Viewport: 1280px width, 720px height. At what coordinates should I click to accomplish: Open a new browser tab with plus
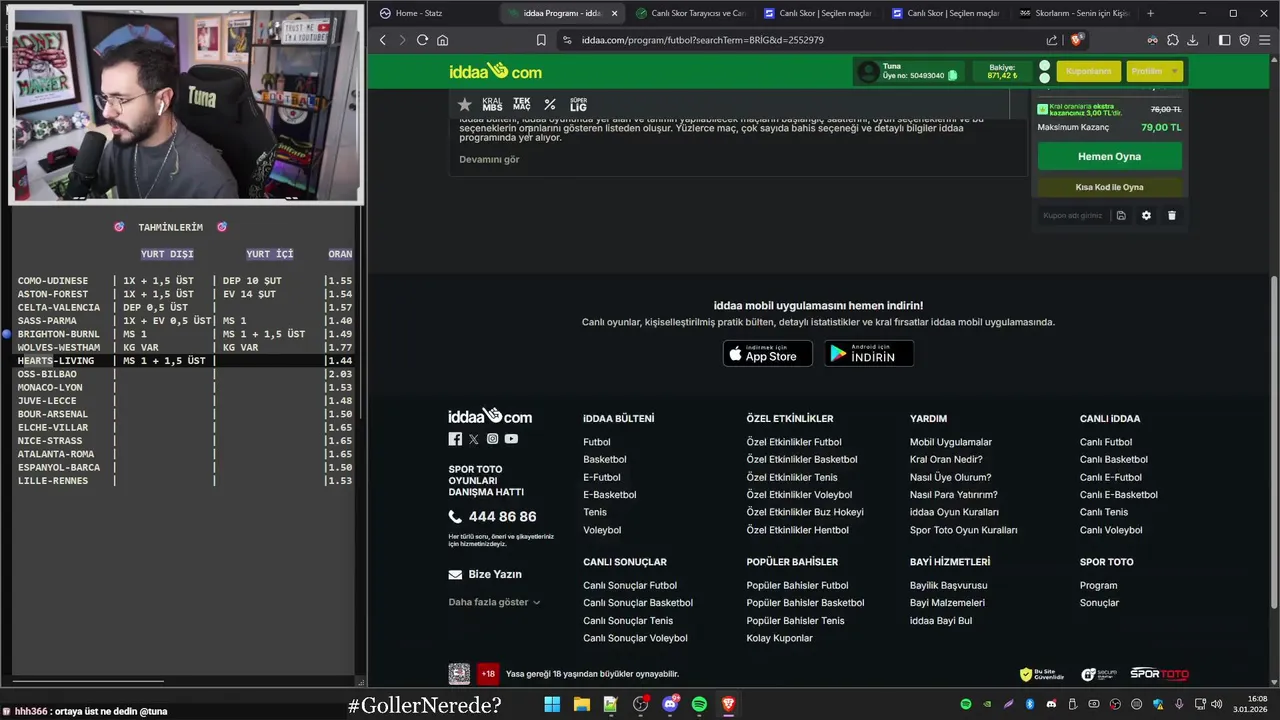click(1150, 13)
